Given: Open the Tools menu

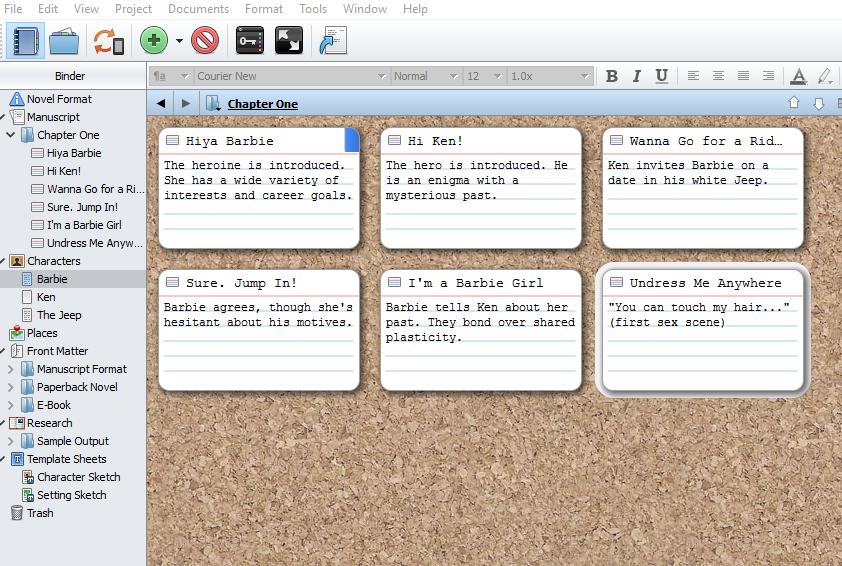Looking at the screenshot, I should (x=313, y=9).
